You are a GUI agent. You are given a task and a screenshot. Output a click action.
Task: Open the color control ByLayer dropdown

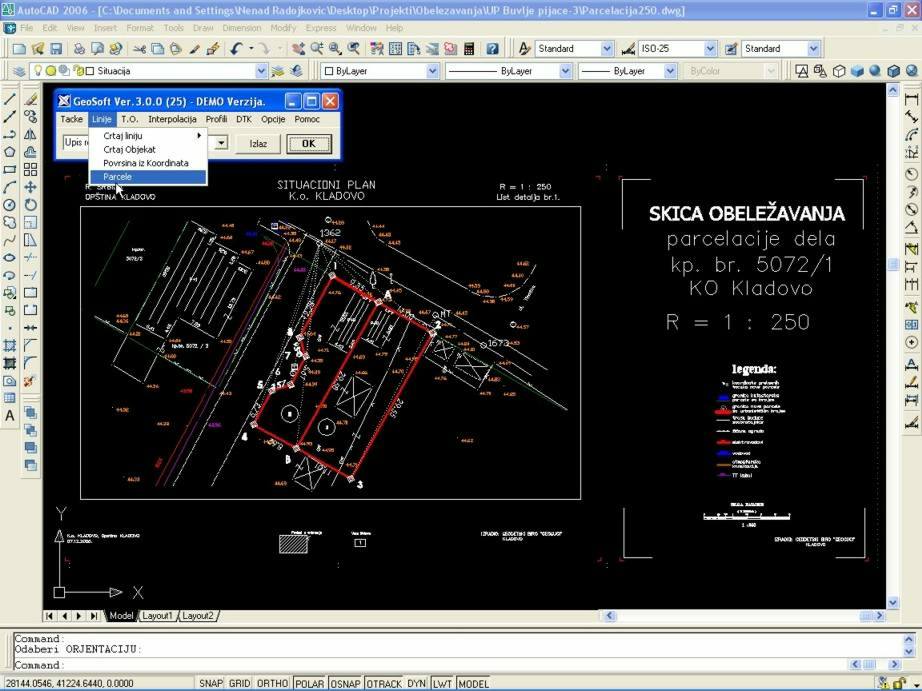click(432, 71)
